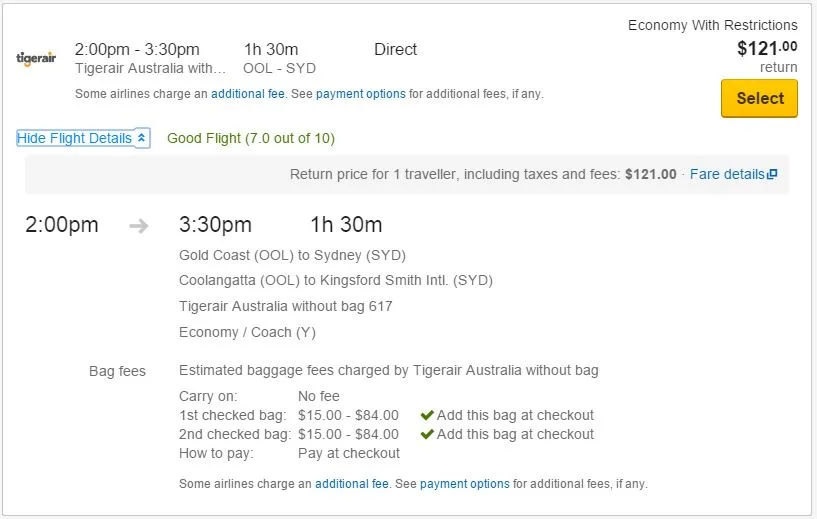The image size is (817, 519).
Task: Click 'Add this bag at checkout' for 1st bag
Action: pos(515,415)
